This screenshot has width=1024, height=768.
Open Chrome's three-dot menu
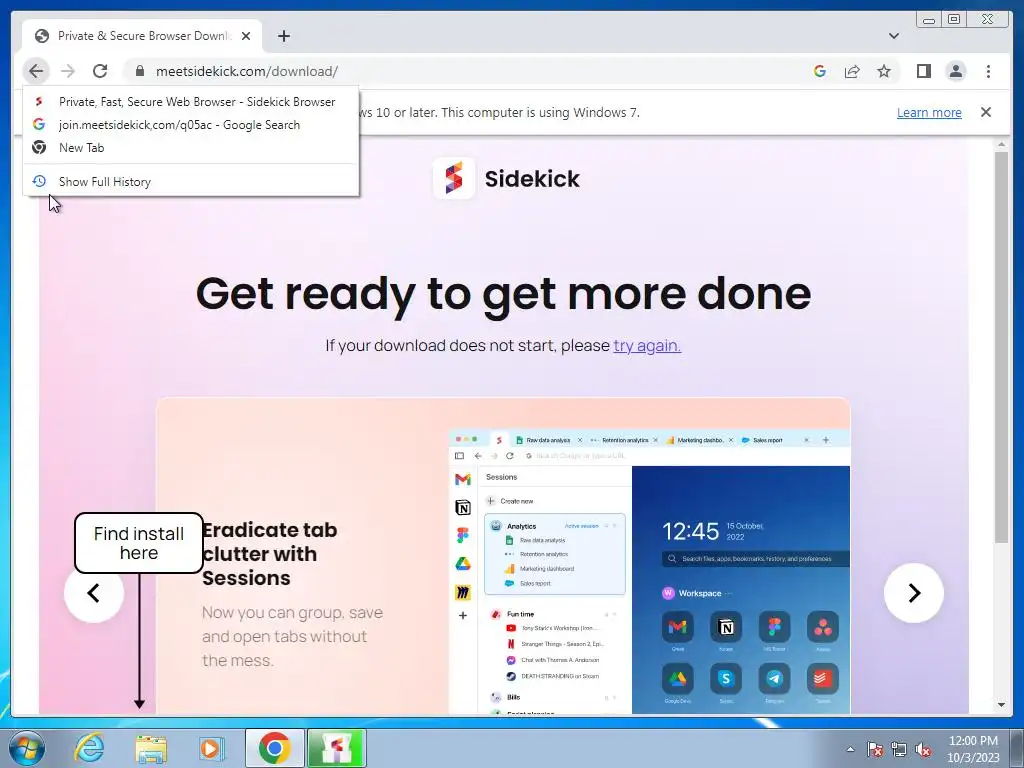click(x=989, y=71)
